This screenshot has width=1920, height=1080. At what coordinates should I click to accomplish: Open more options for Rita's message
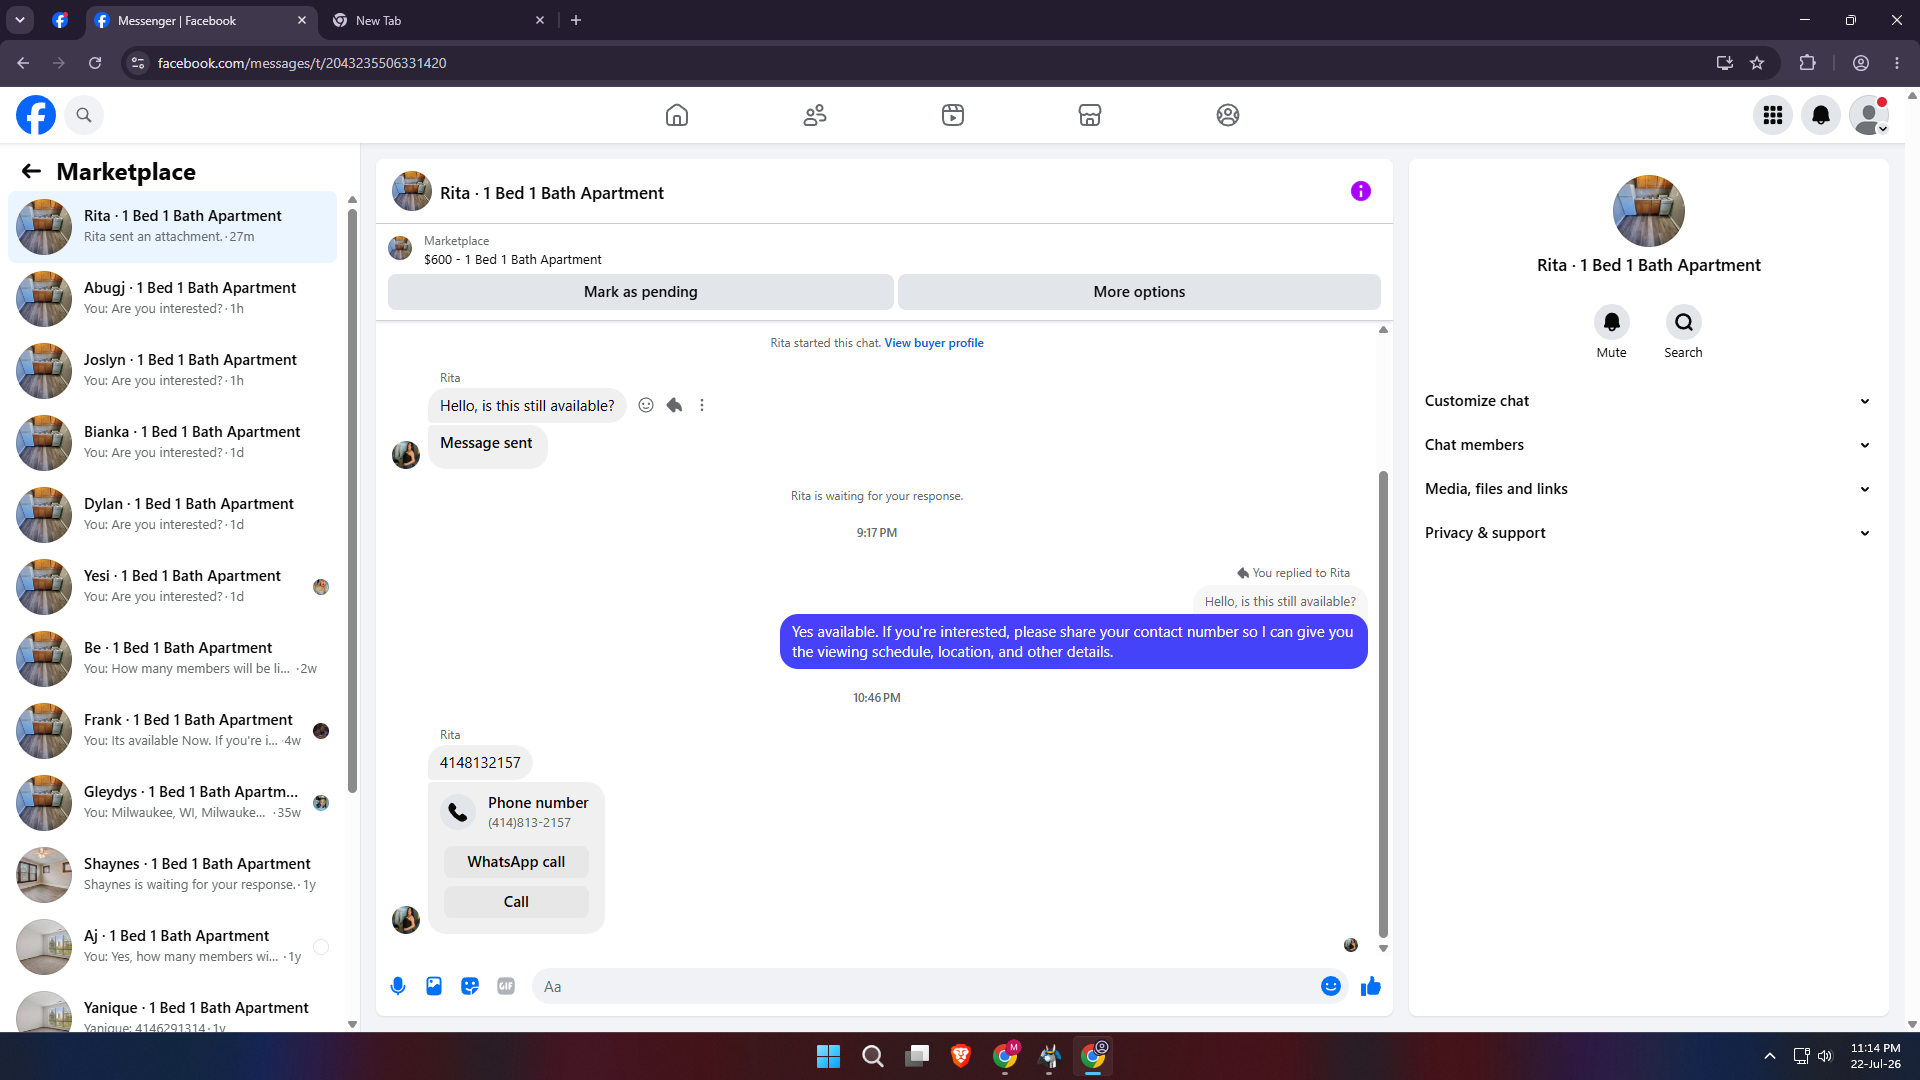pyautogui.click(x=702, y=405)
